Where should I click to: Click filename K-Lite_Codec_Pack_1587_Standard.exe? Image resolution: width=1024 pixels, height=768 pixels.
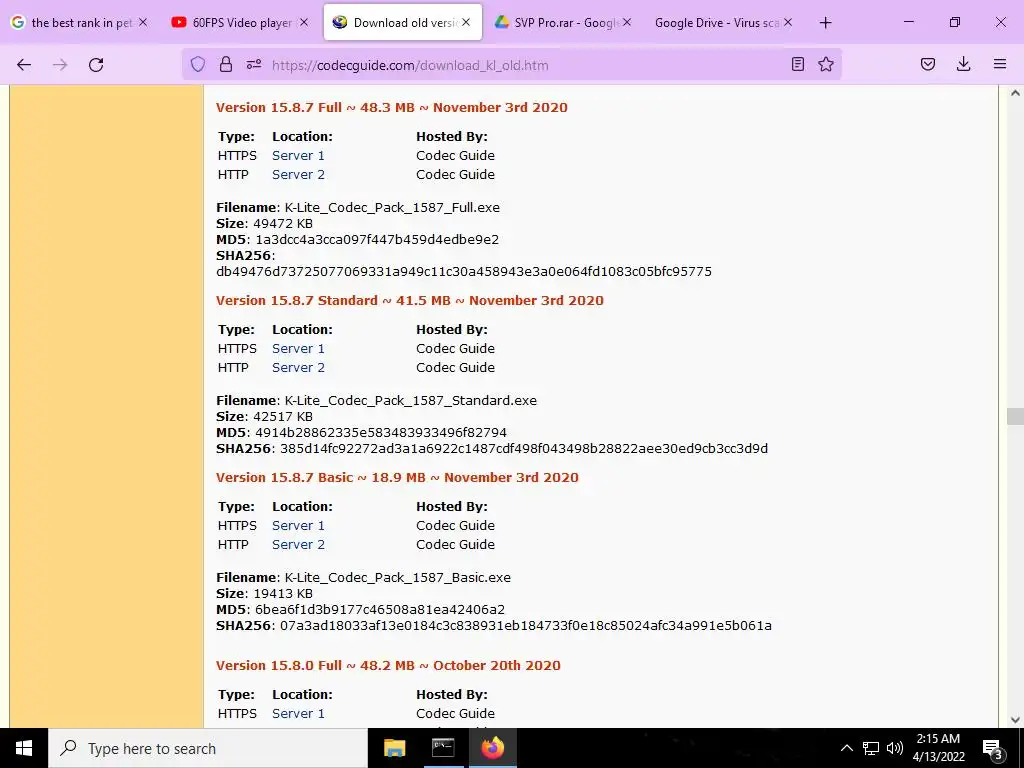coord(411,400)
